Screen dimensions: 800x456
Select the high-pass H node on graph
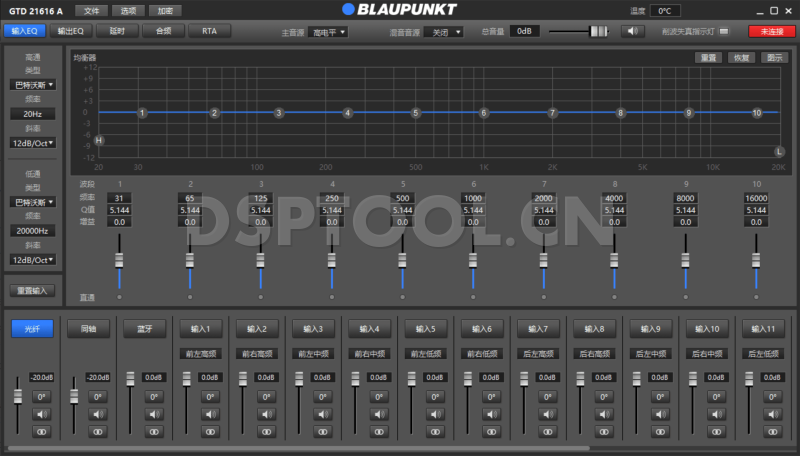click(99, 140)
